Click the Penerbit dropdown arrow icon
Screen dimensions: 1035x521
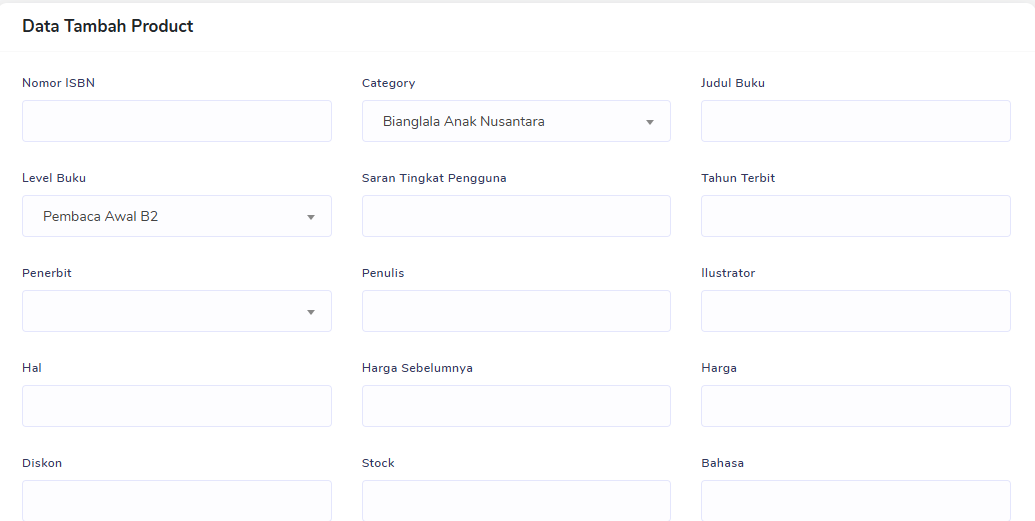click(x=310, y=312)
